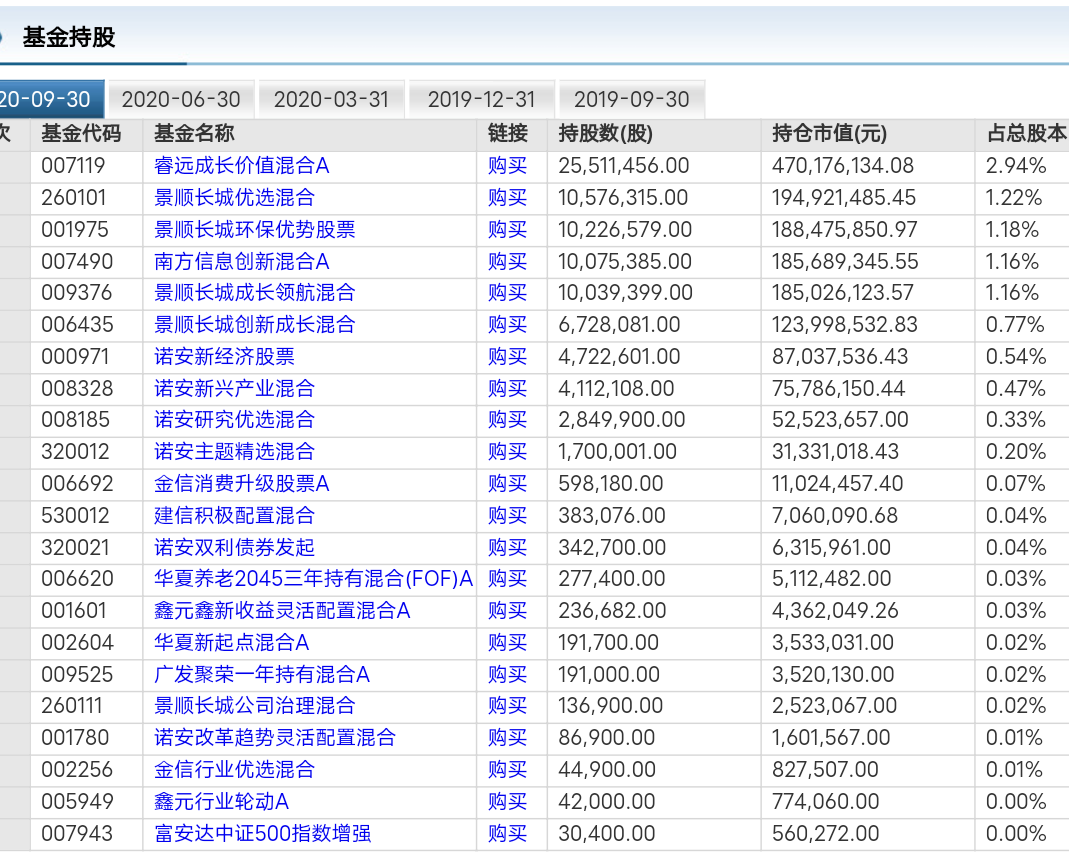The width and height of the screenshot is (1069, 854).
Task: Click 购买 for fund 006435
Action: (508, 325)
